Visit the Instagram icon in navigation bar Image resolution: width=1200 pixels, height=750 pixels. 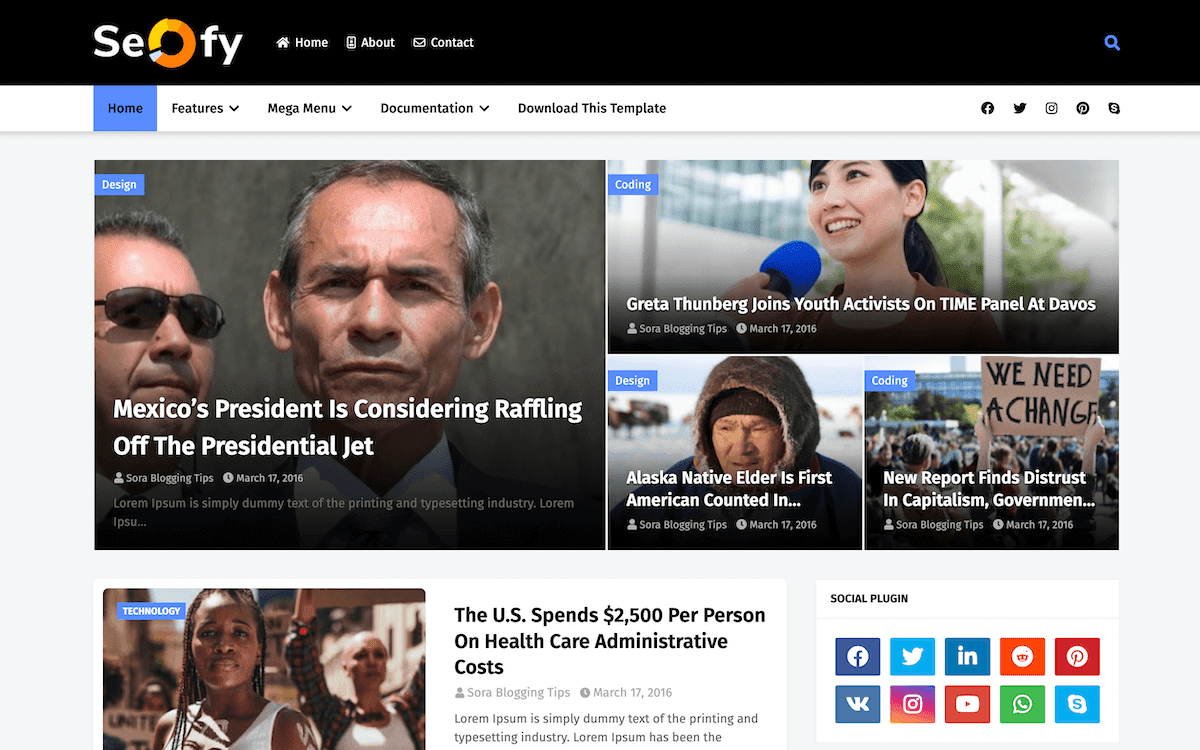(x=1051, y=108)
